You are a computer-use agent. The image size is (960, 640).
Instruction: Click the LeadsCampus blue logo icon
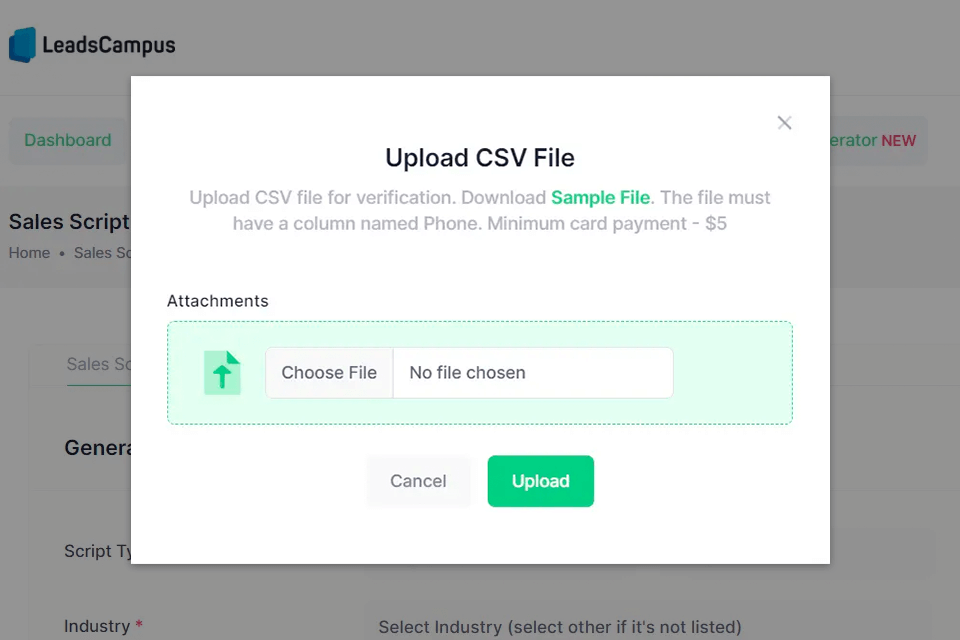click(22, 45)
